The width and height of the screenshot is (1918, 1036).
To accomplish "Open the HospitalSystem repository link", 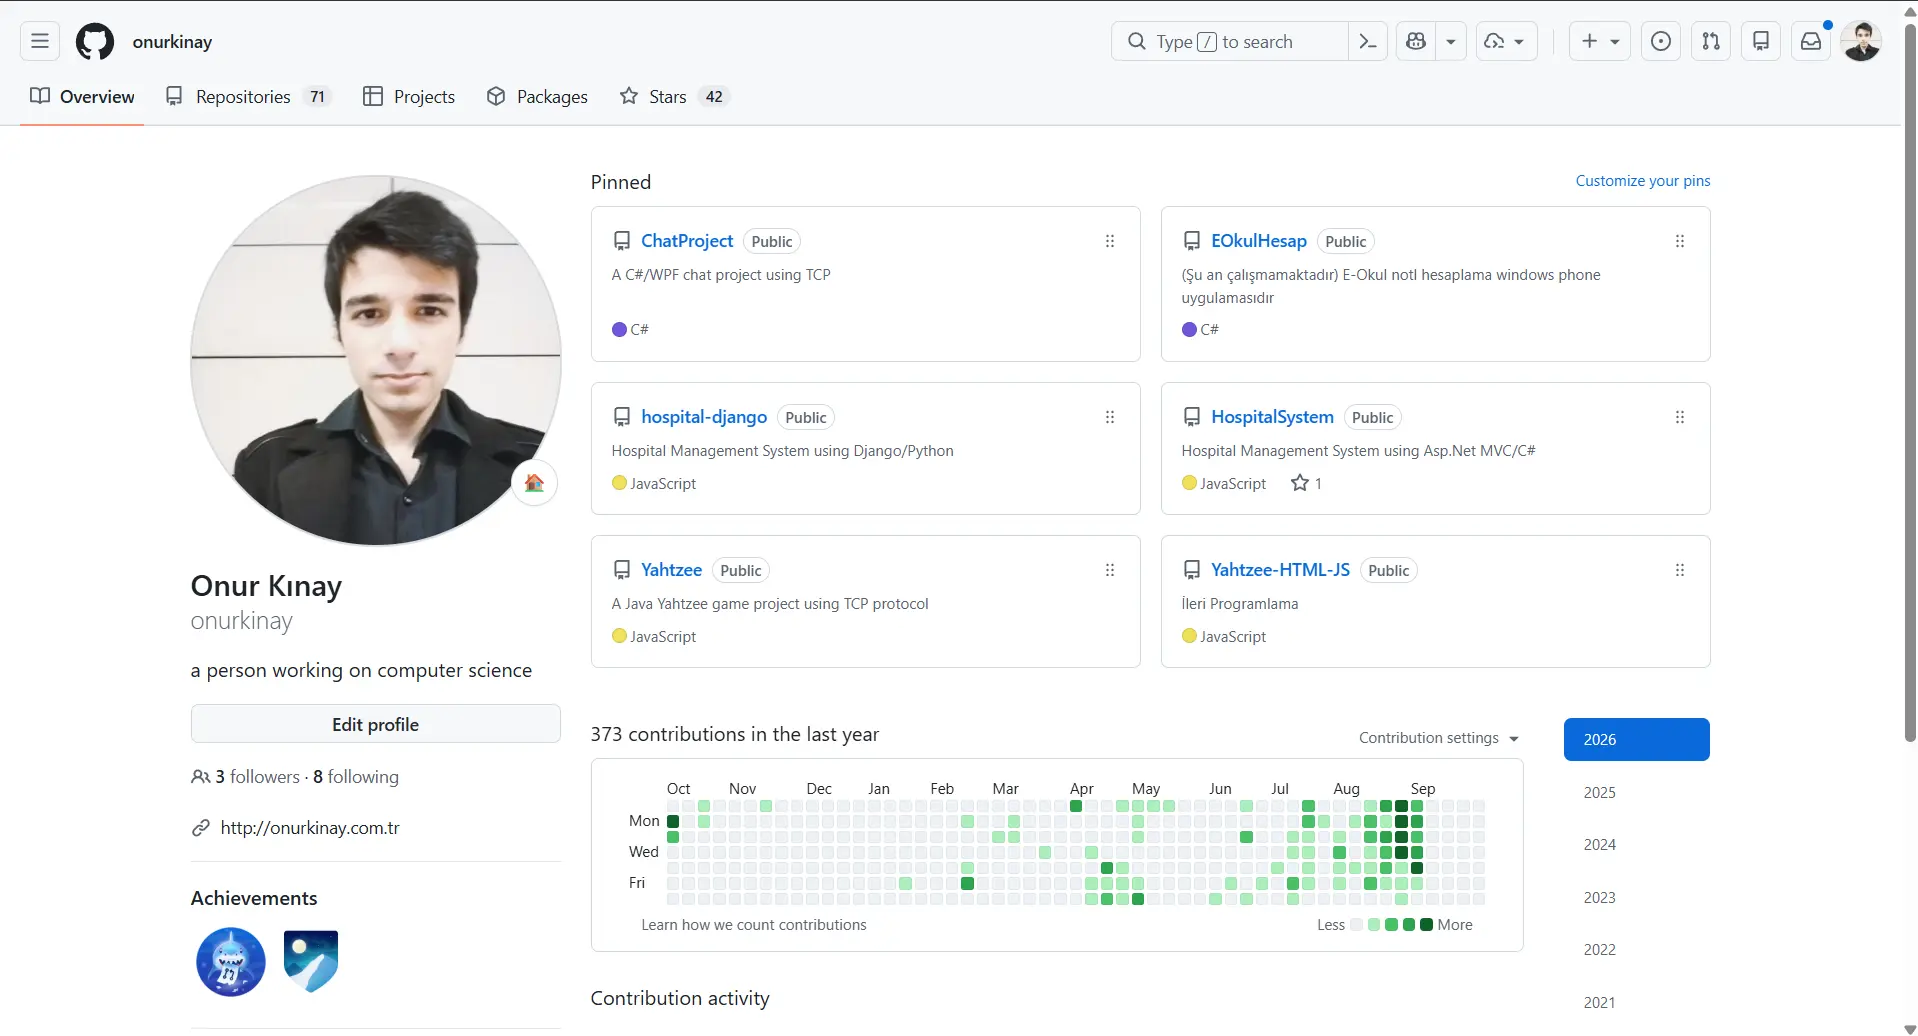I will click(x=1272, y=417).
